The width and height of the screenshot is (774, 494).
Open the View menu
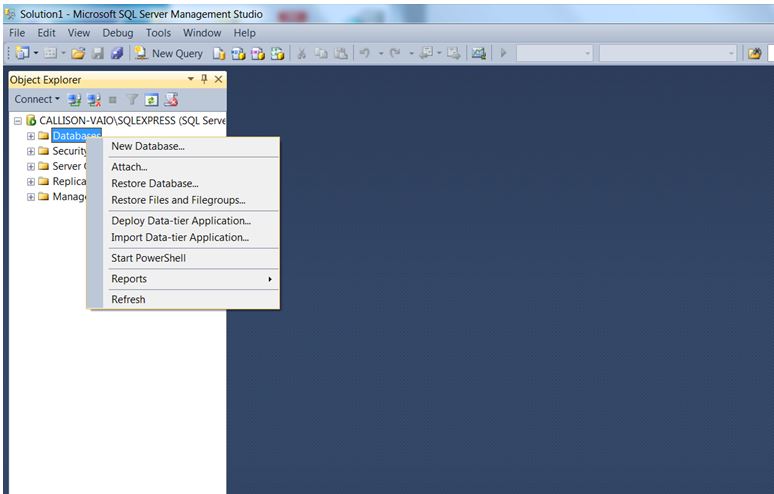[79, 33]
